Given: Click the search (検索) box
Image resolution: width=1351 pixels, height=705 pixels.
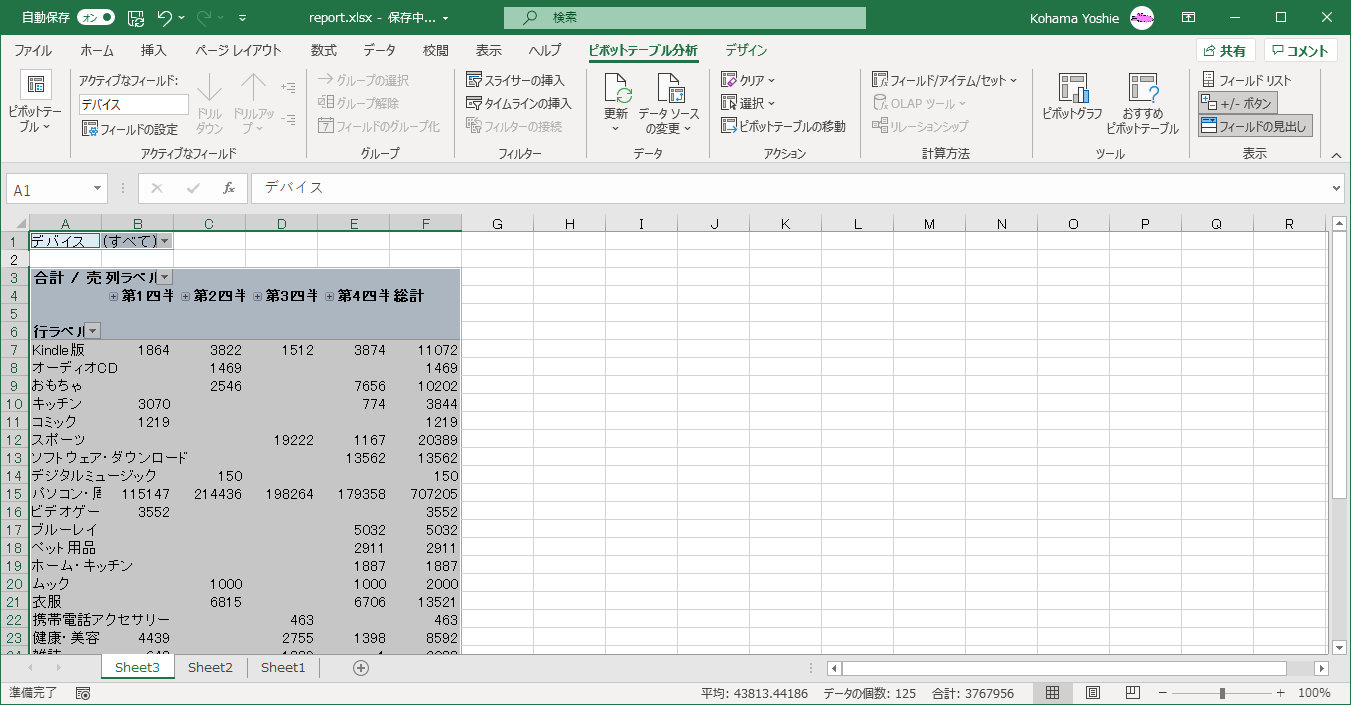Looking at the screenshot, I should tap(685, 18).
